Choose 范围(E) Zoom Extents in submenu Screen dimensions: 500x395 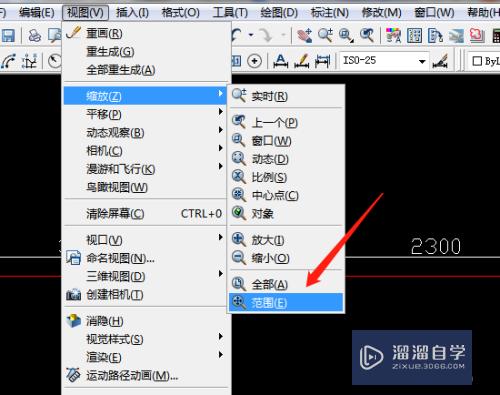[286, 303]
